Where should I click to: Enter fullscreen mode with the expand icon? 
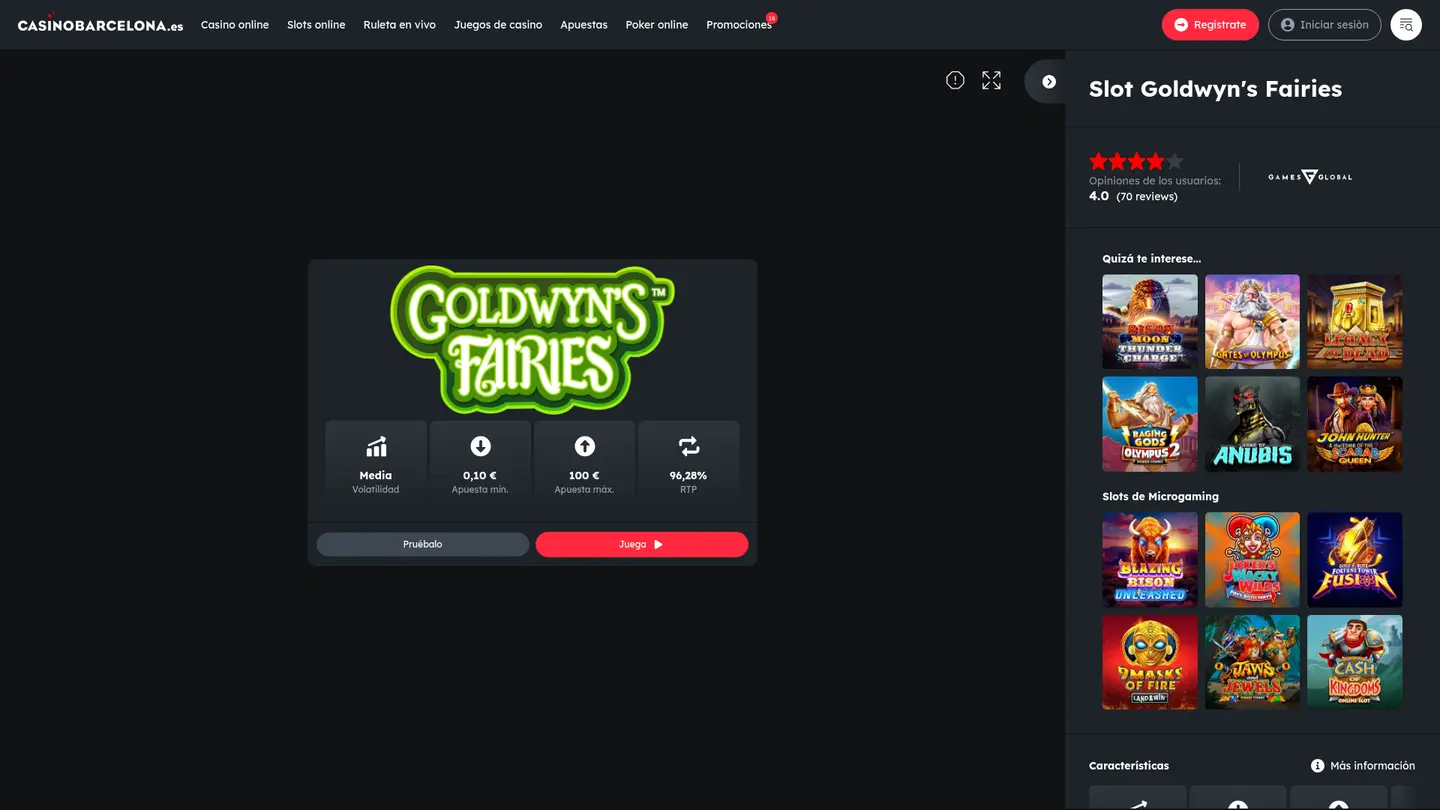click(x=991, y=80)
